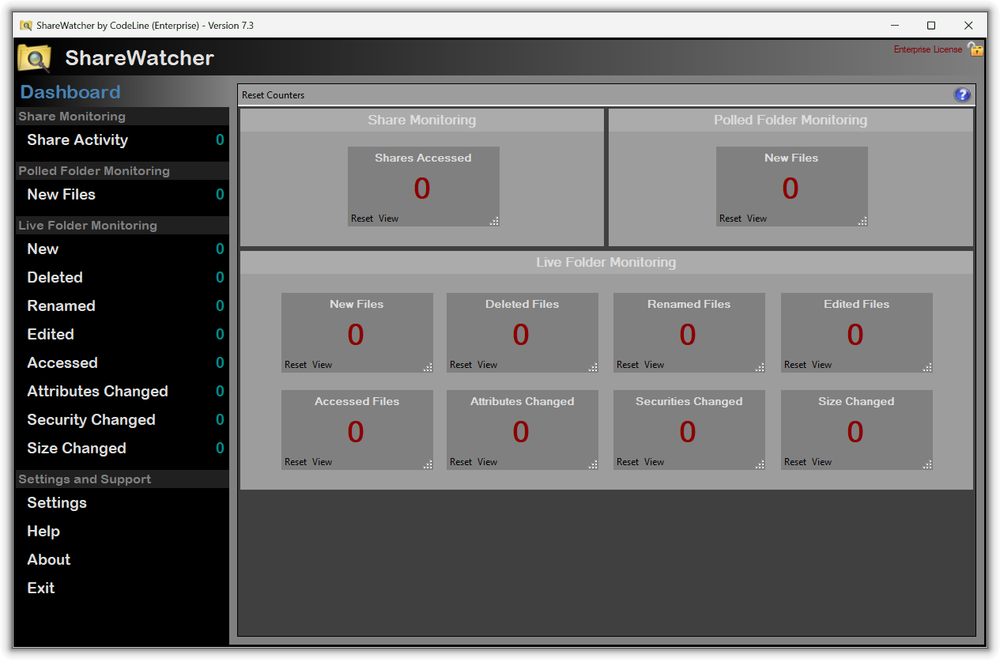This screenshot has height=660, width=1000.
Task: Reset the Edited Files counter
Action: 795,365
